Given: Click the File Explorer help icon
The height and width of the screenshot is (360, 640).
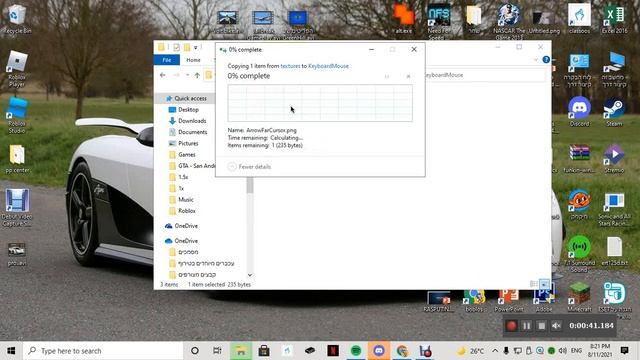Looking at the screenshot, I should [546, 60].
